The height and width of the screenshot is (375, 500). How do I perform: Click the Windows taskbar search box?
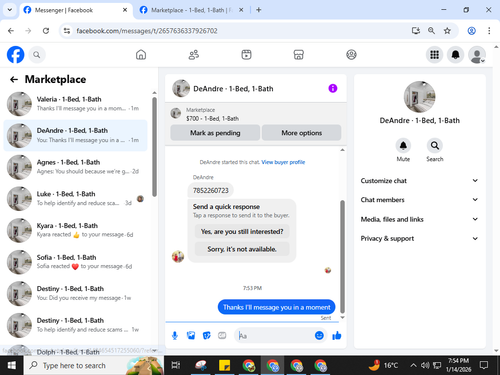(94, 365)
